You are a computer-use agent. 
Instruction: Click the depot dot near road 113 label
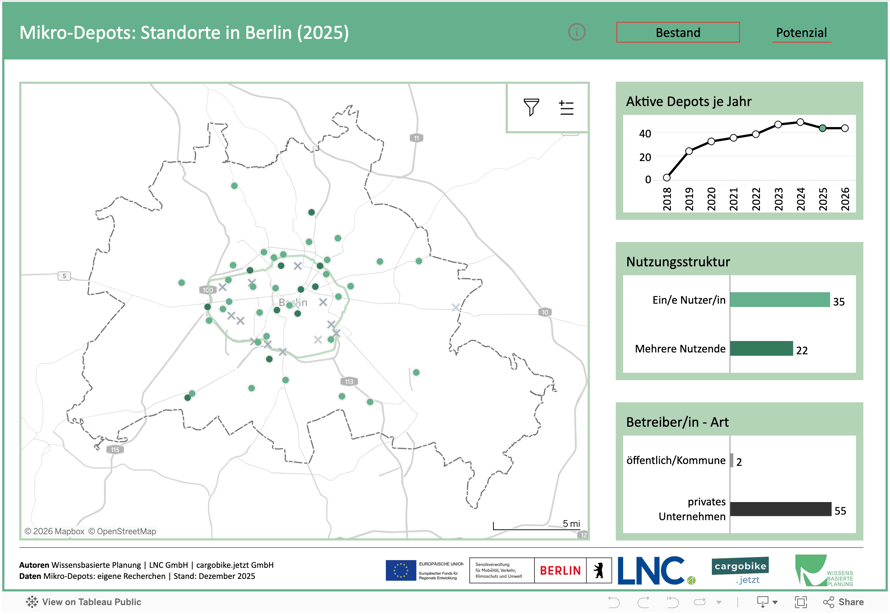pos(342,396)
